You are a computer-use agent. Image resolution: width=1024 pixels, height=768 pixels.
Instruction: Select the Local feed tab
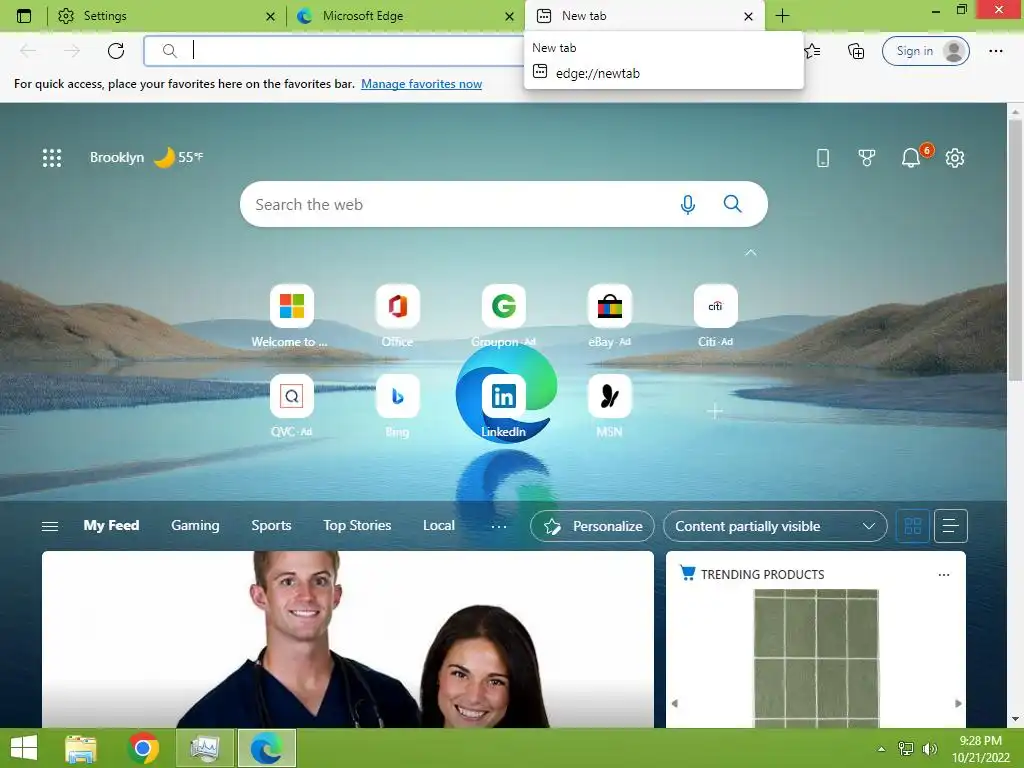[x=439, y=526]
